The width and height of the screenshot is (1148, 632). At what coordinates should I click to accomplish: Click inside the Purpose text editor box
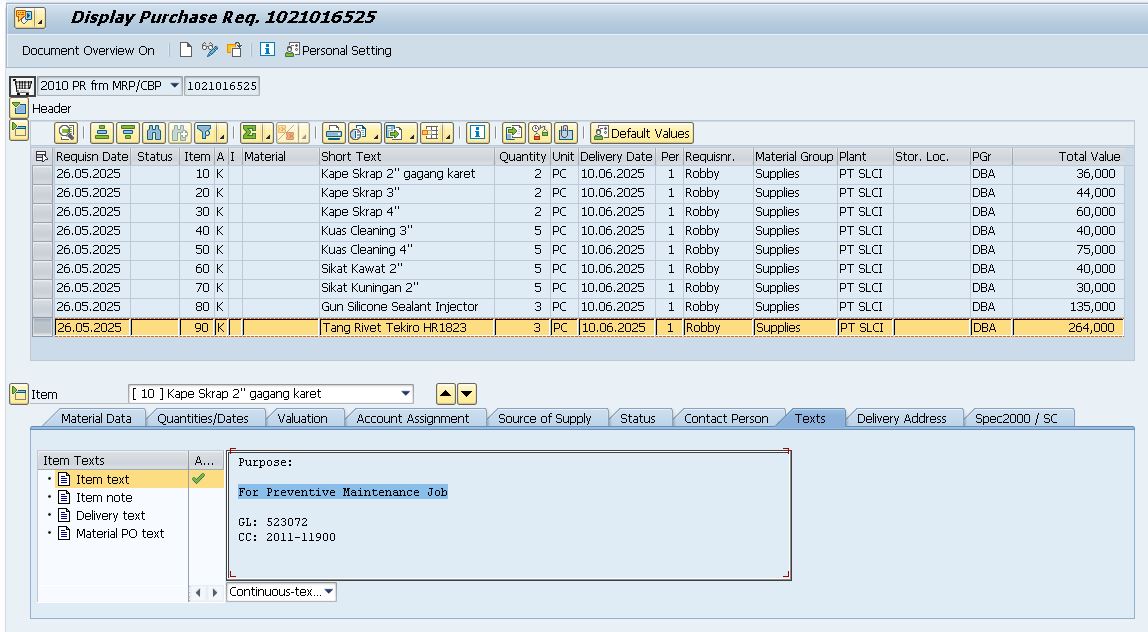pyautogui.click(x=509, y=514)
